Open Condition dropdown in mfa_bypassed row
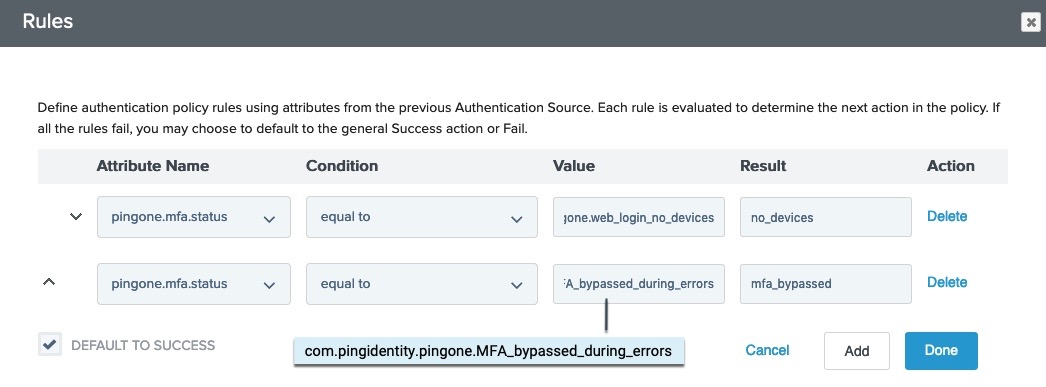 422,284
